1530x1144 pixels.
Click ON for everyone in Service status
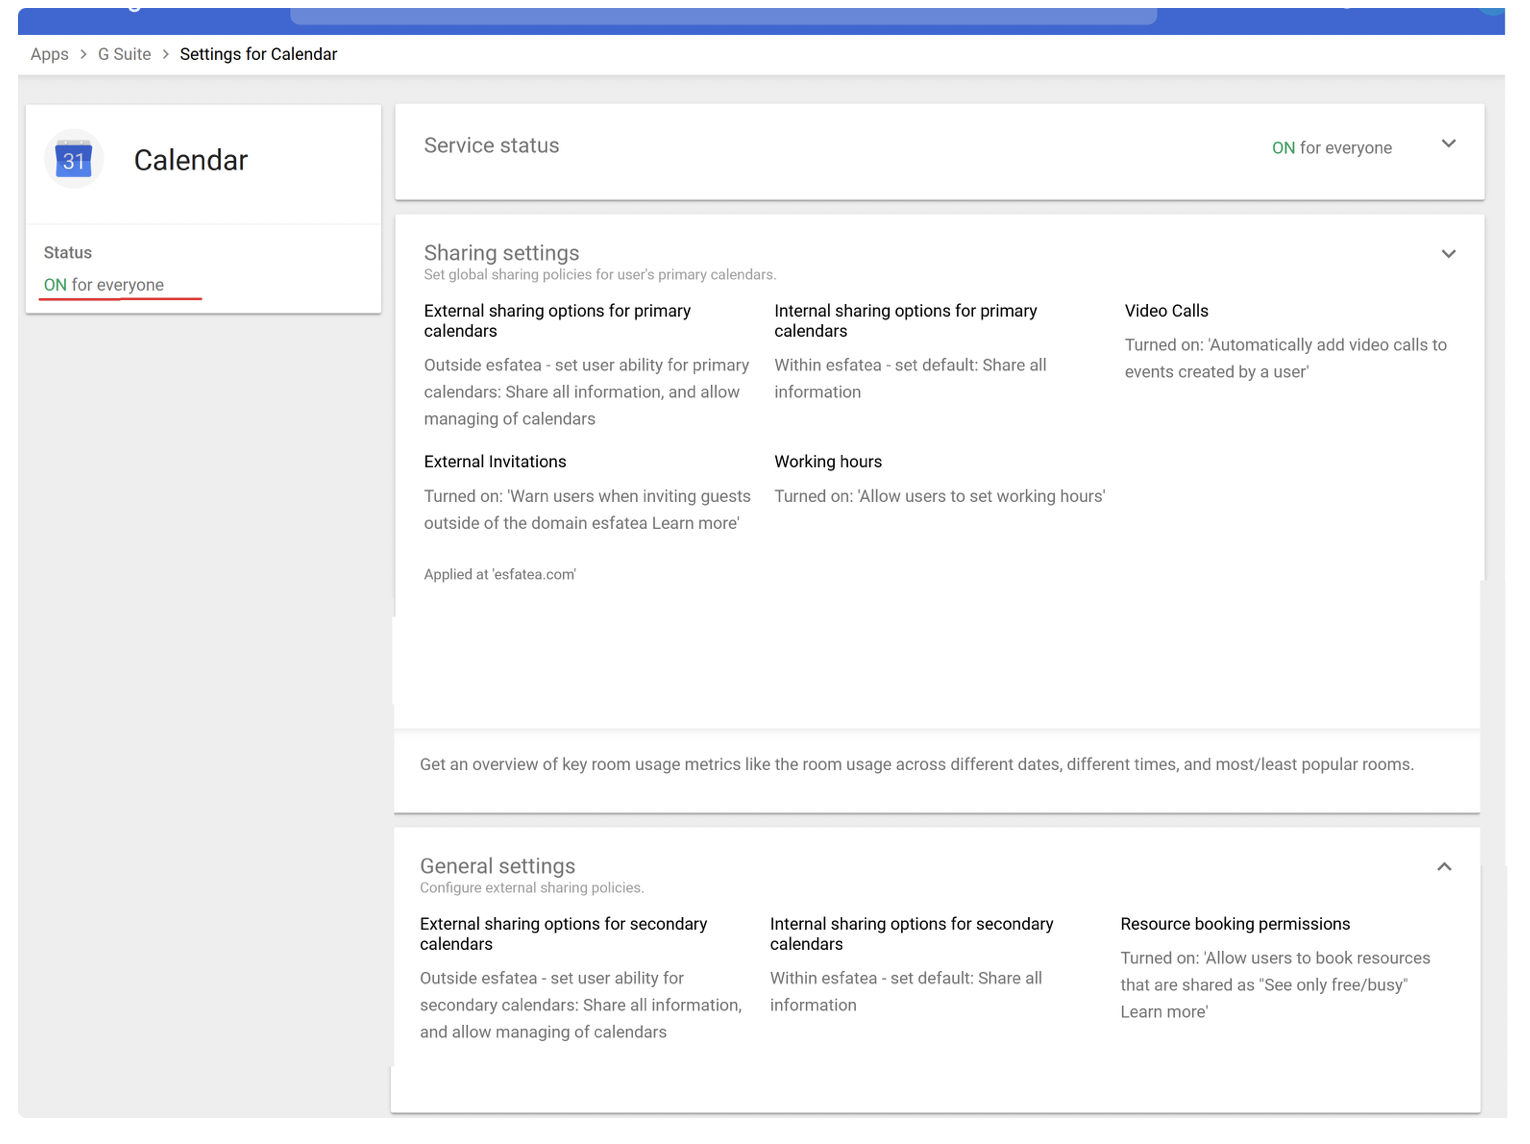[x=1331, y=148]
